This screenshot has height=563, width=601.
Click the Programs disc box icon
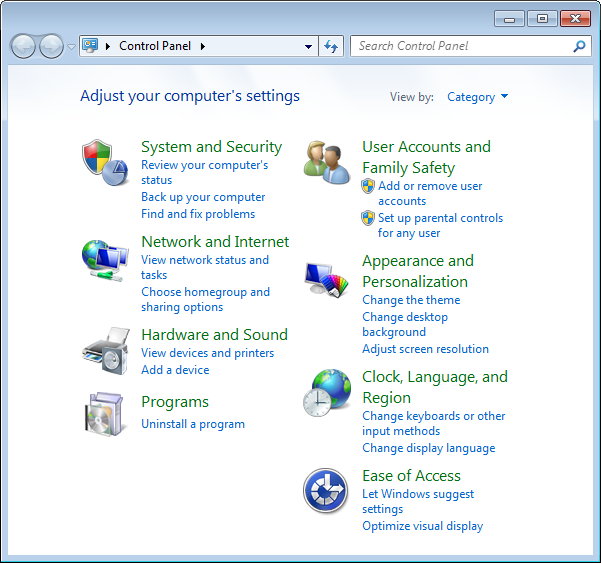click(x=104, y=414)
